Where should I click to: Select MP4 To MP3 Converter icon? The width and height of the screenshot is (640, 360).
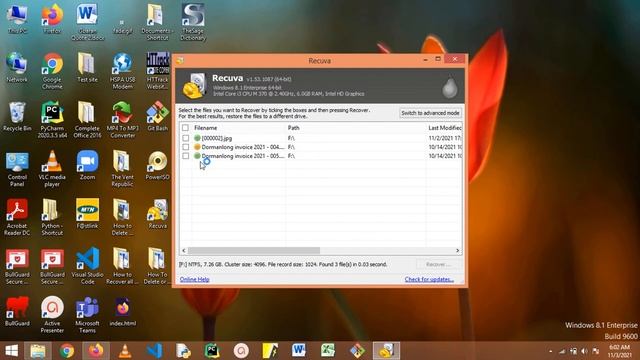click(x=122, y=120)
